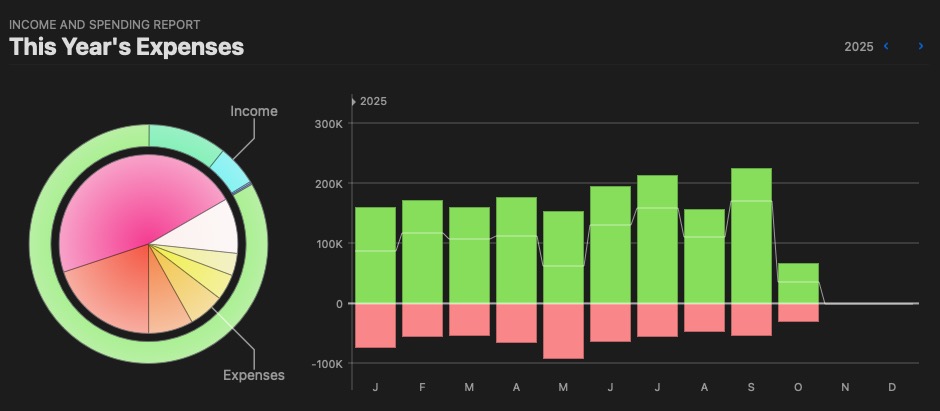Click the 2025 year label at top right
The height and width of the screenshot is (411, 940).
pyautogui.click(x=858, y=47)
